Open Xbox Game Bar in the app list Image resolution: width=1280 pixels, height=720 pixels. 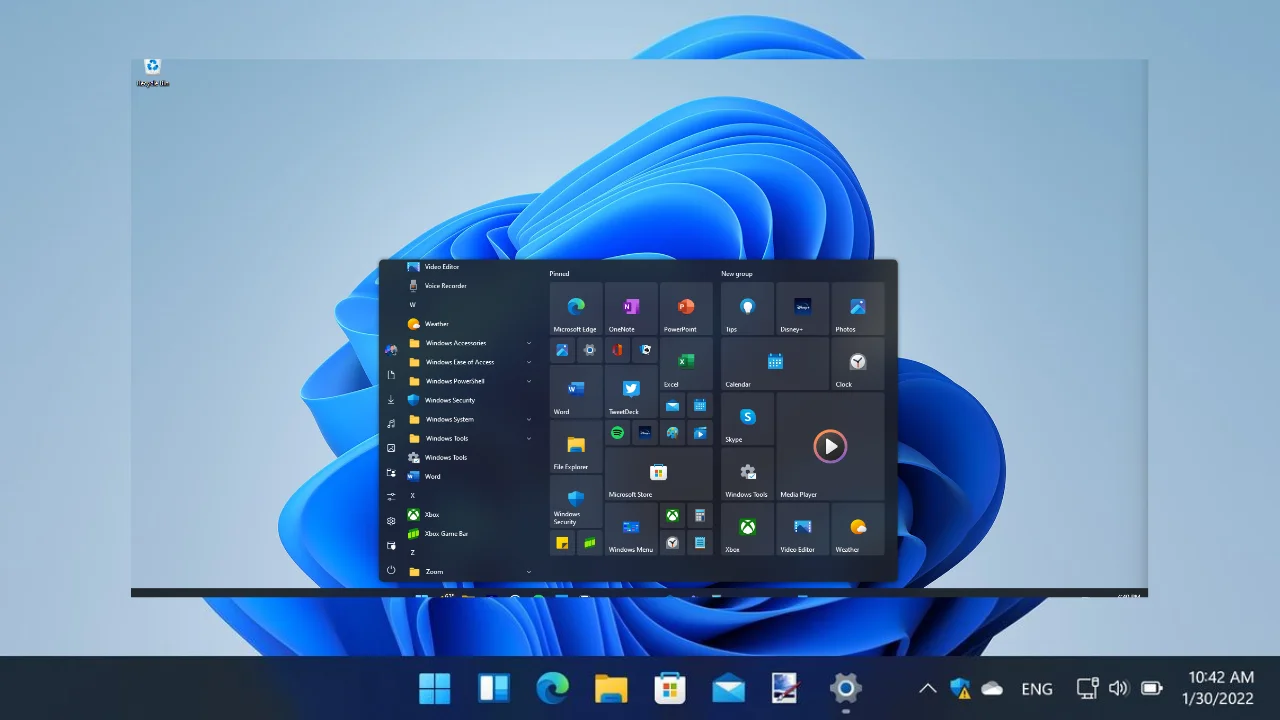pyautogui.click(x=470, y=533)
